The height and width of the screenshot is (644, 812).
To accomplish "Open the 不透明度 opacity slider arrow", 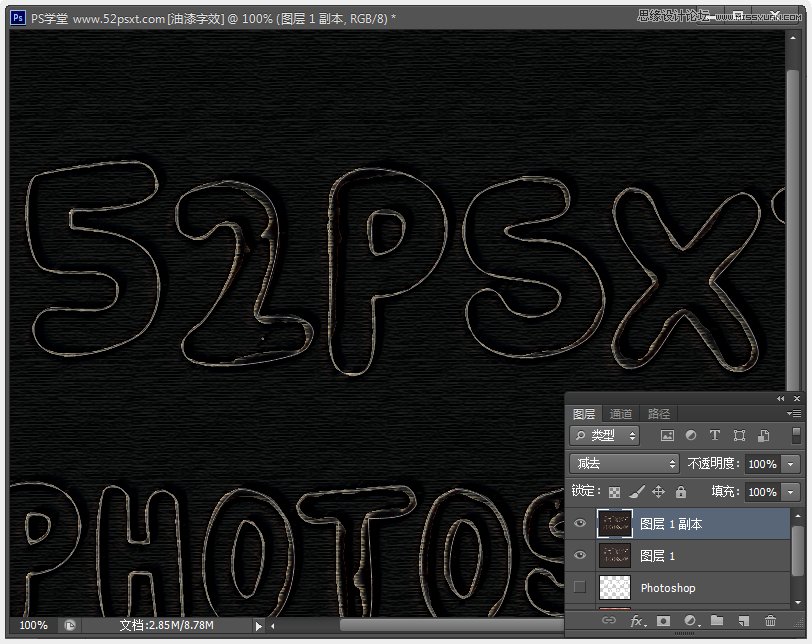I will pos(790,464).
